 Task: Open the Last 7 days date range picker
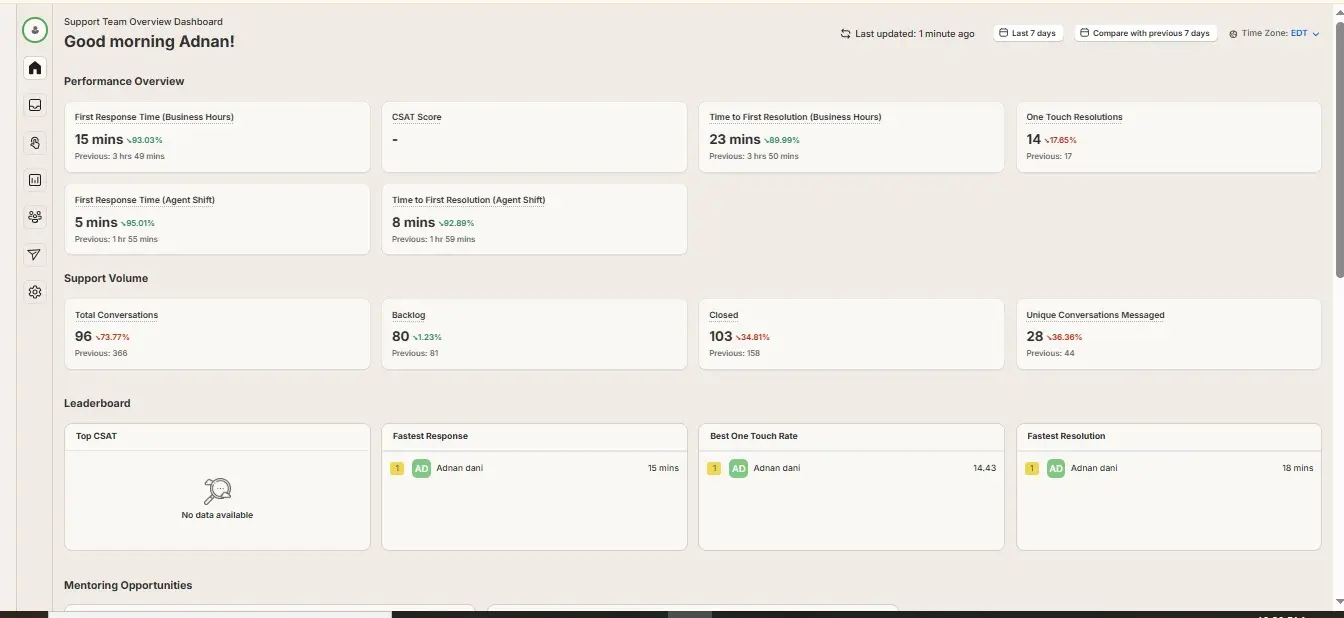pos(1028,33)
